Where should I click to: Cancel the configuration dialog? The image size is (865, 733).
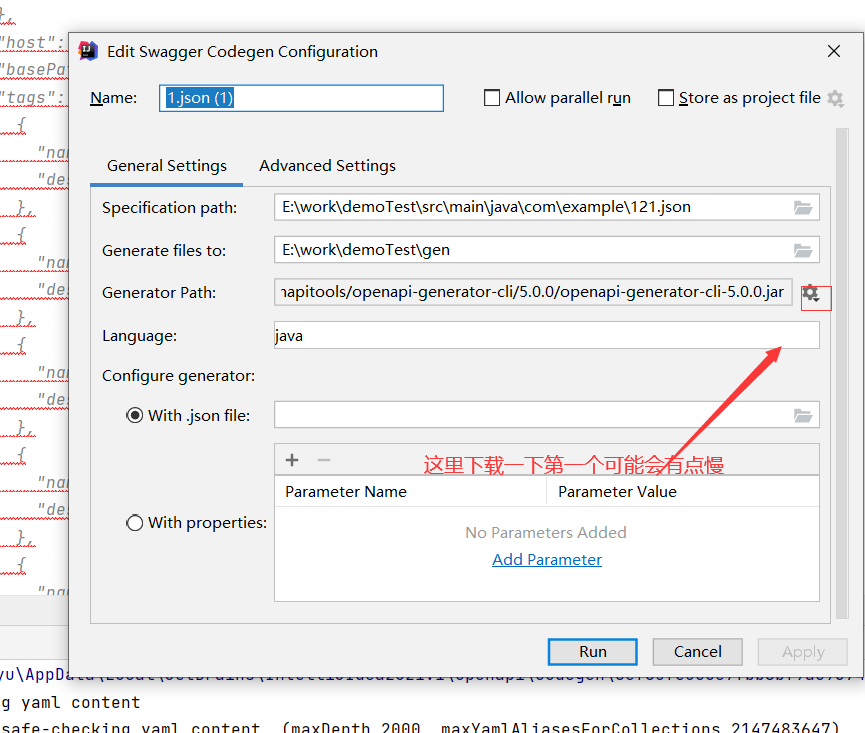(697, 651)
